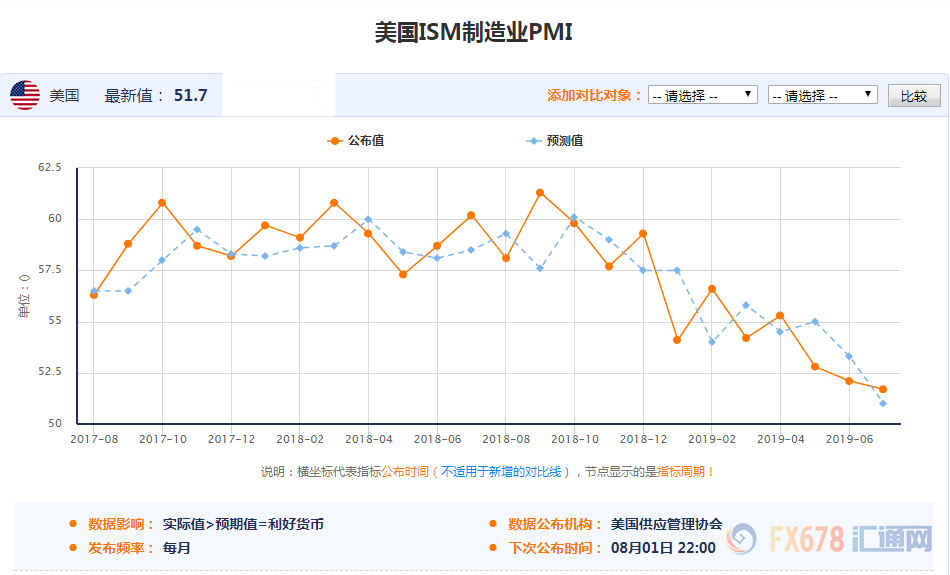This screenshot has width=950, height=575.
Task: Click the blue 不适用于新增的对比线 text
Action: pyautogui.click(x=501, y=471)
